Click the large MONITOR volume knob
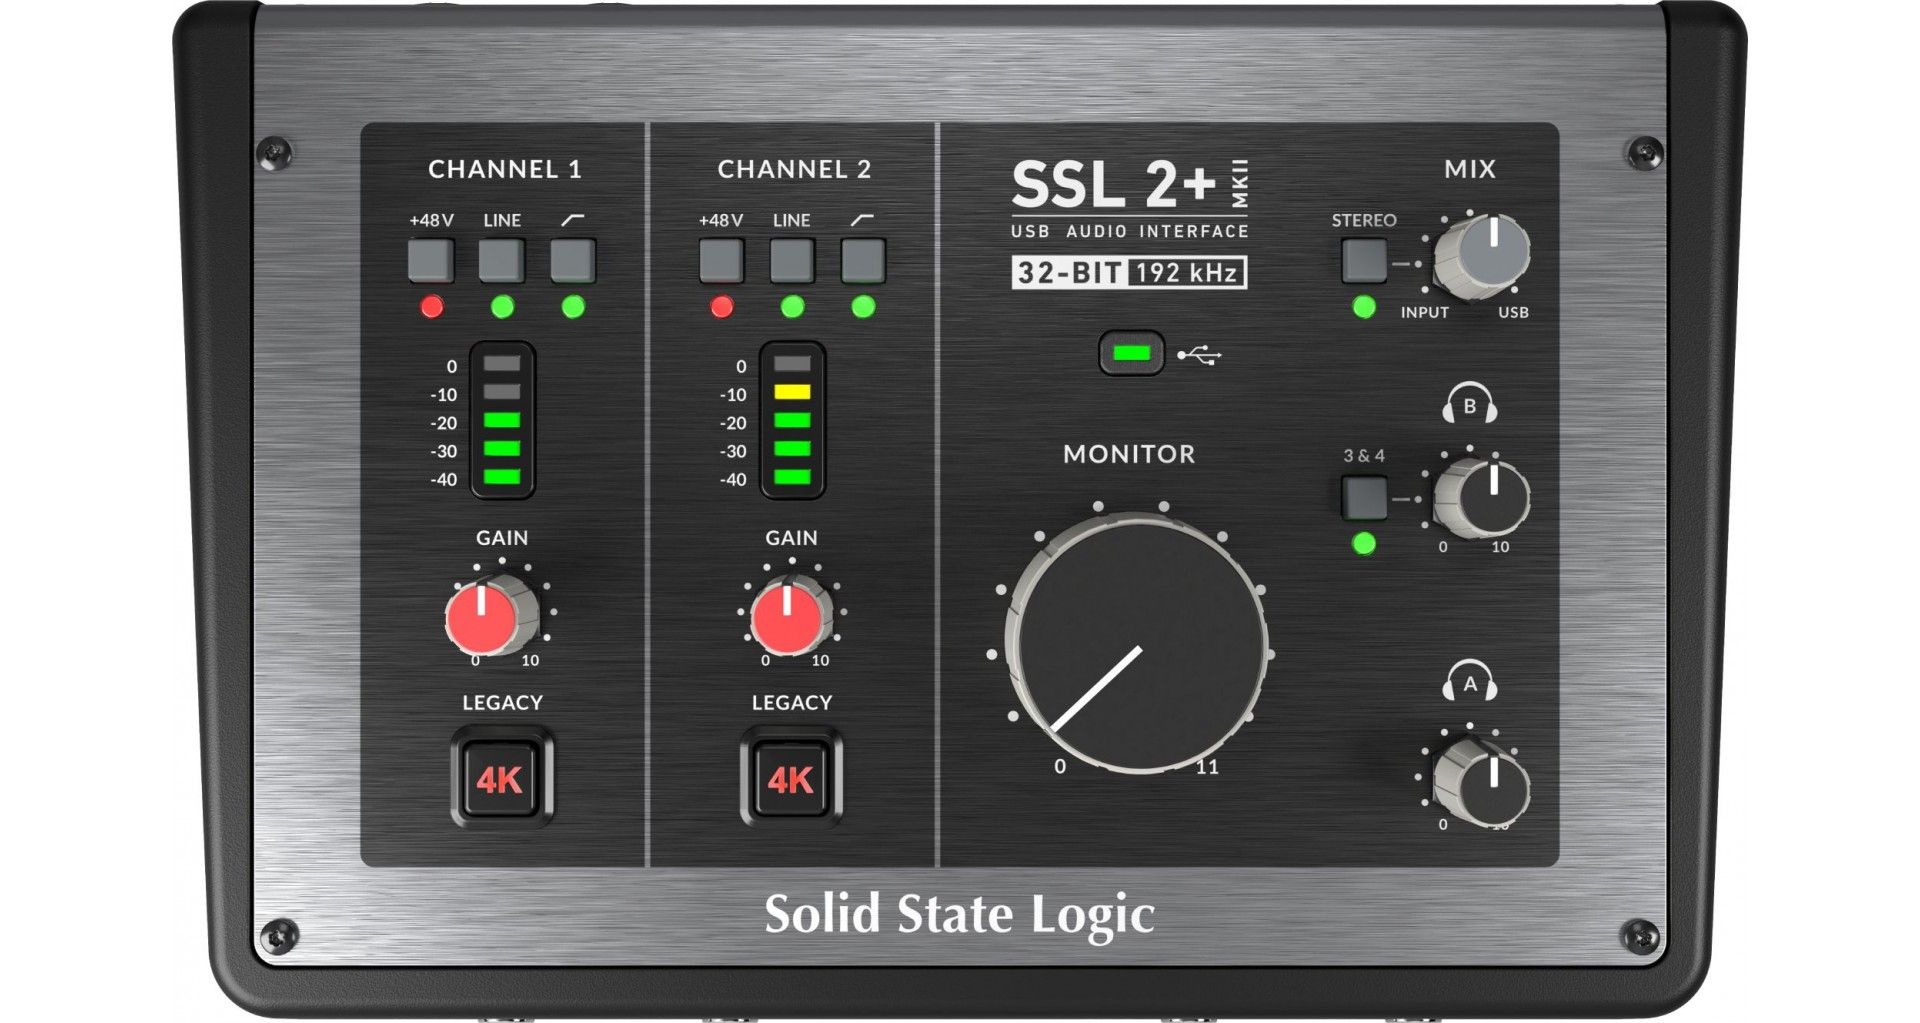This screenshot has height=1023, width=1920. (1138, 648)
